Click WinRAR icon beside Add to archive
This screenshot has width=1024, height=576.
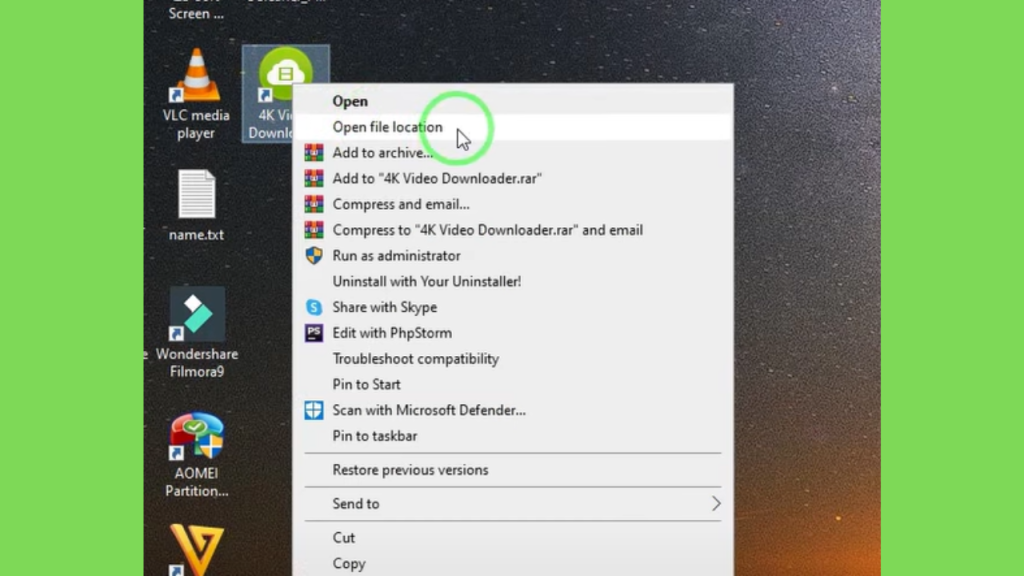point(314,153)
